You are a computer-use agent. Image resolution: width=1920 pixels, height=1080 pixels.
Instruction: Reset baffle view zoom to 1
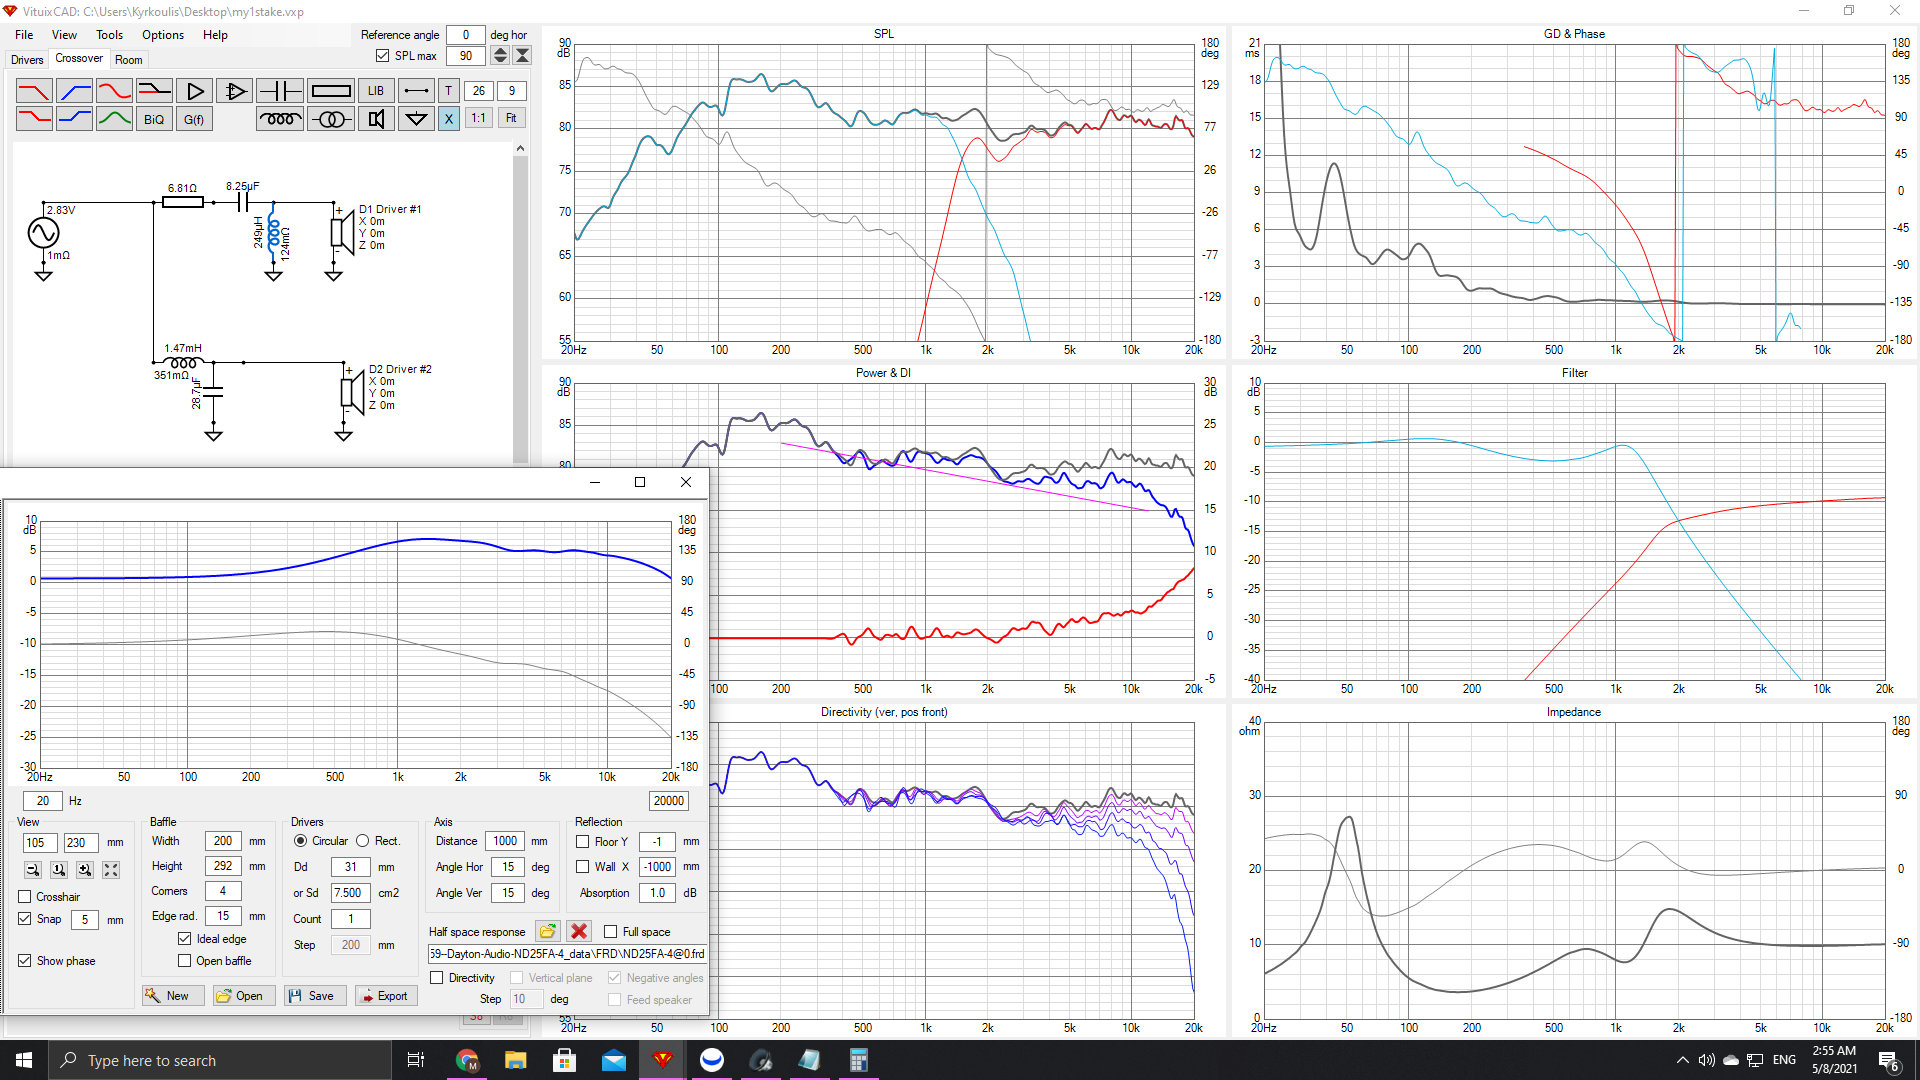coord(59,870)
